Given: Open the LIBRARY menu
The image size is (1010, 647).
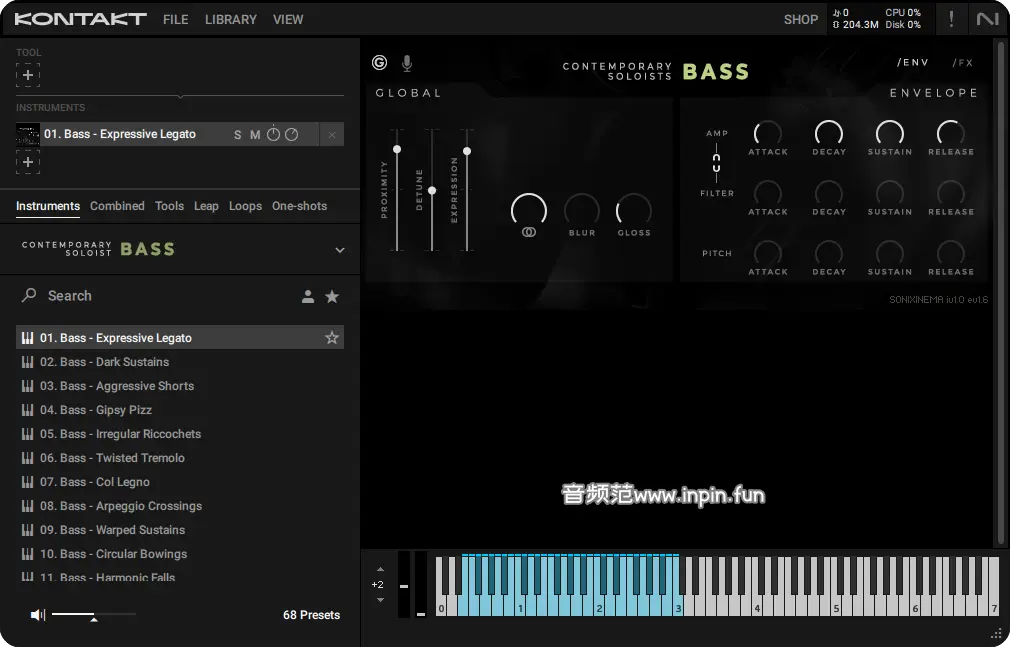Looking at the screenshot, I should pyautogui.click(x=230, y=19).
